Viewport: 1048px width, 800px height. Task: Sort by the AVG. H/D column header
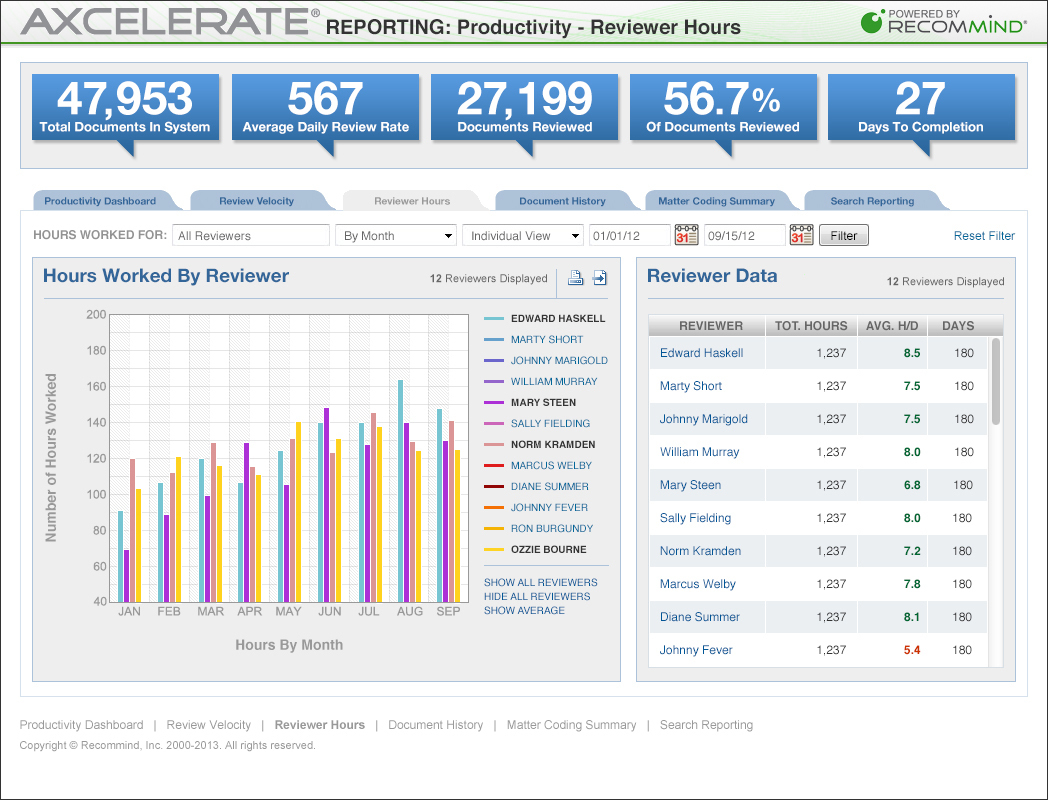[x=892, y=325]
